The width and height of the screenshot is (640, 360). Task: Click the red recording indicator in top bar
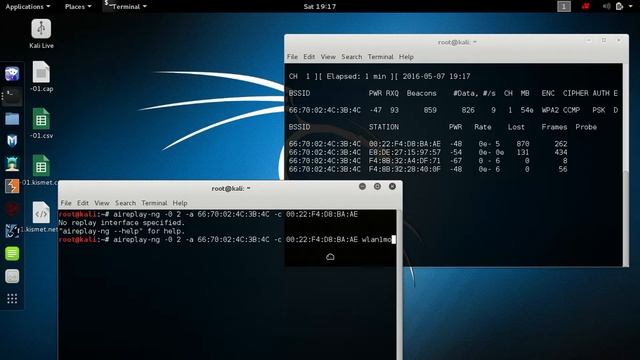coord(586,6)
